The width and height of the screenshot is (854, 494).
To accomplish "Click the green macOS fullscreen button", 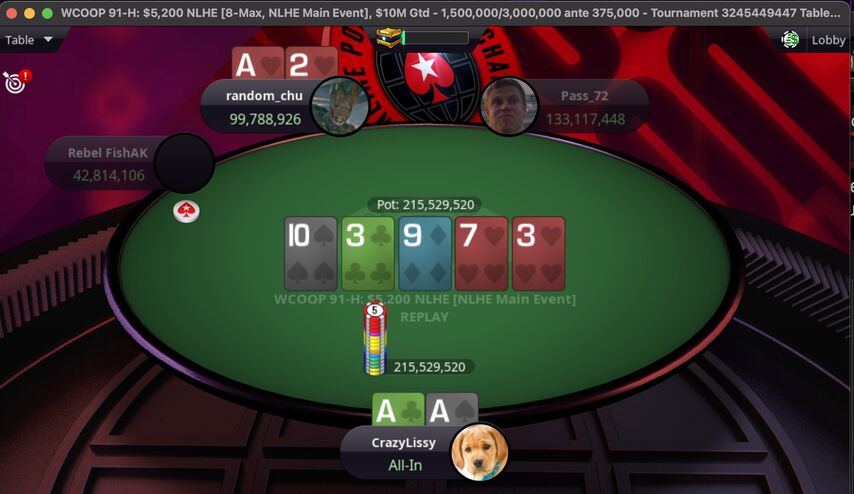I will [47, 13].
